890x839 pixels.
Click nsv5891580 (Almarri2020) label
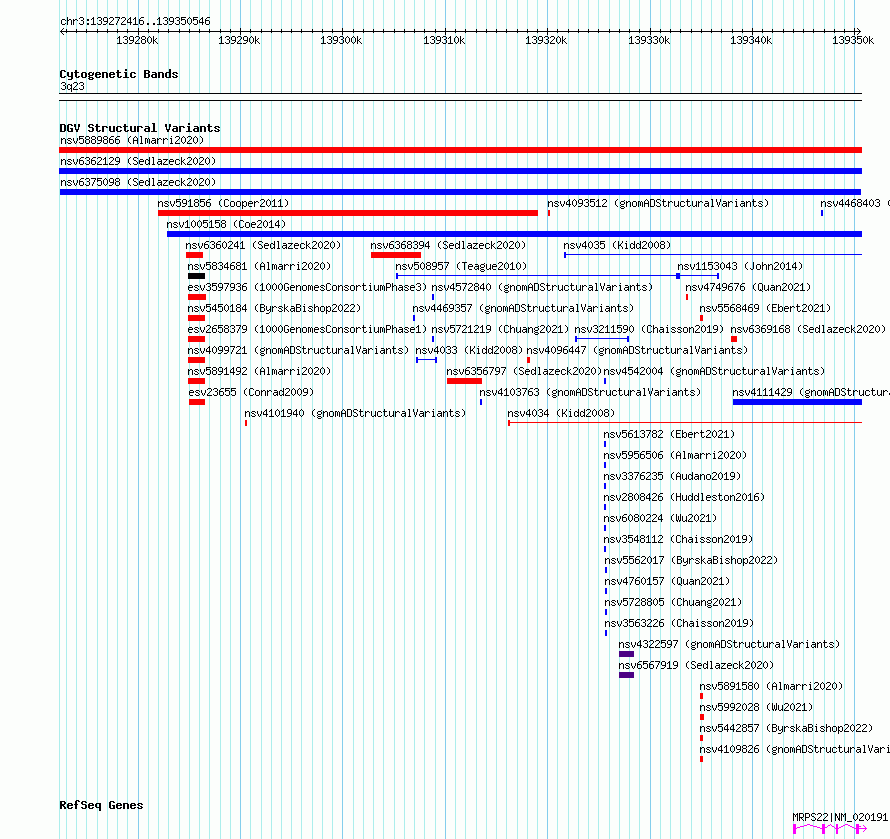(x=771, y=686)
